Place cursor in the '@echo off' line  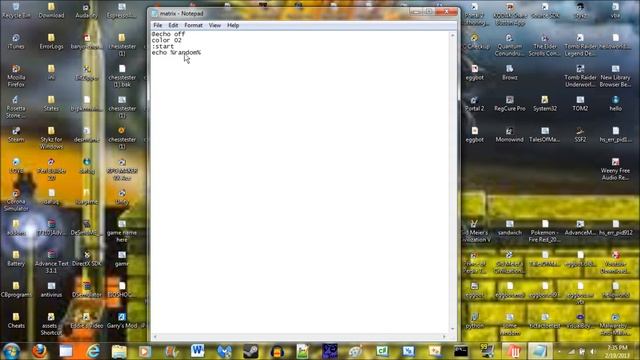point(168,34)
